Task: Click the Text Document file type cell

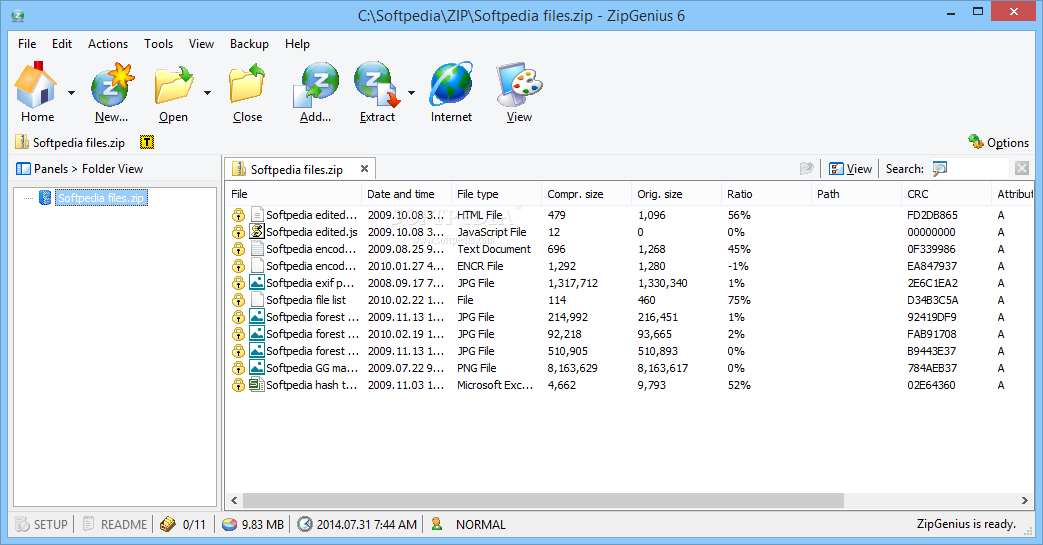Action: pyautogui.click(x=494, y=250)
